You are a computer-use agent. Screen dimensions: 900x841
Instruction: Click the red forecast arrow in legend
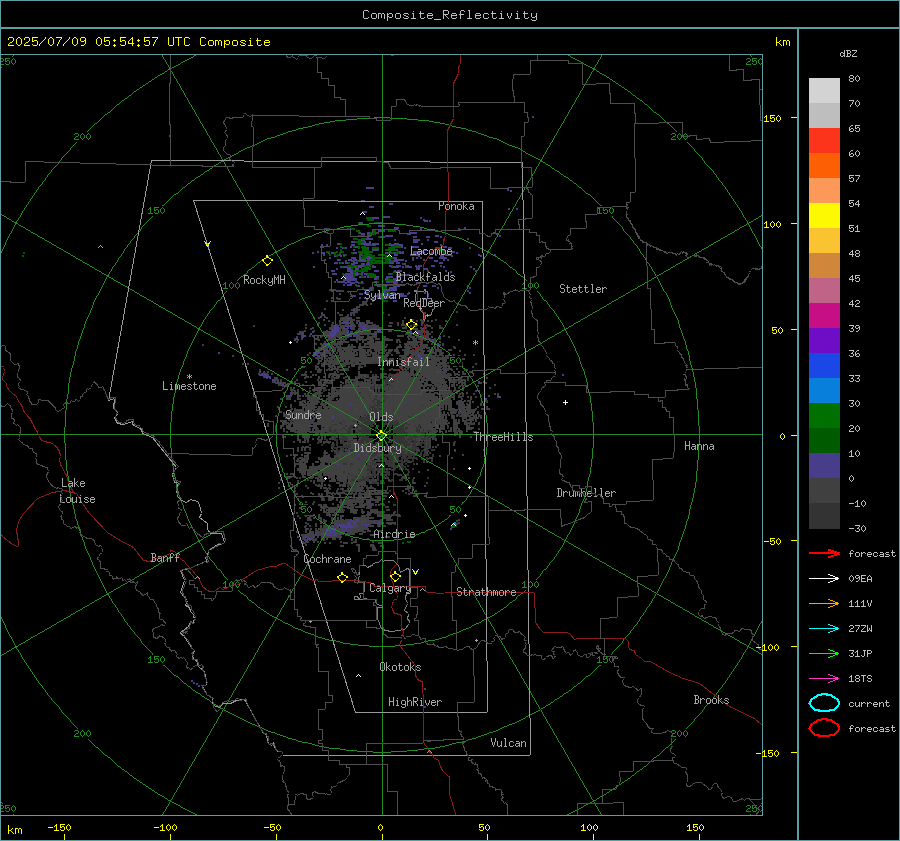click(824, 553)
